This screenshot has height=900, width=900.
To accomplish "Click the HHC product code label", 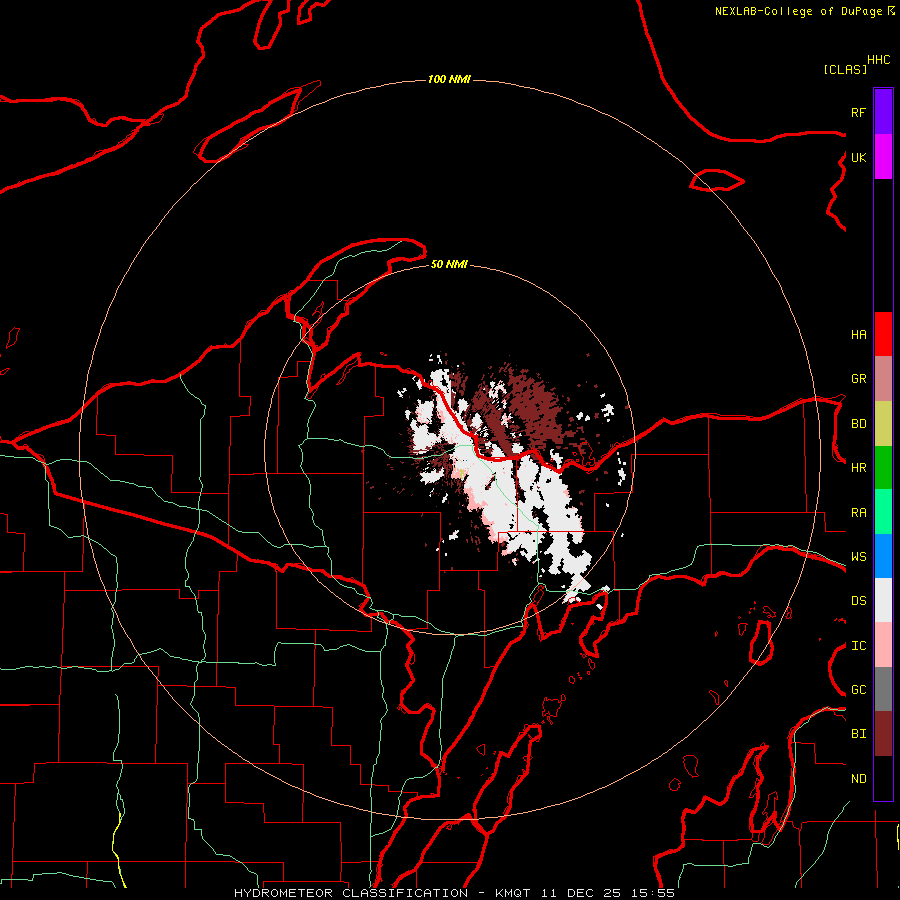I will click(x=879, y=60).
